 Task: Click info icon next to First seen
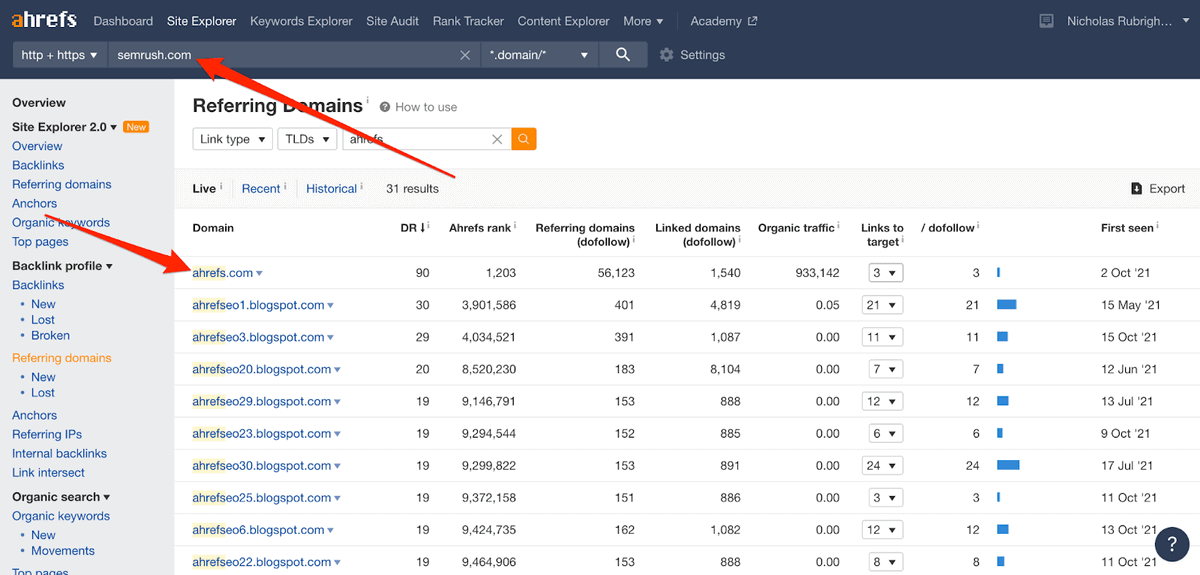(x=1157, y=227)
